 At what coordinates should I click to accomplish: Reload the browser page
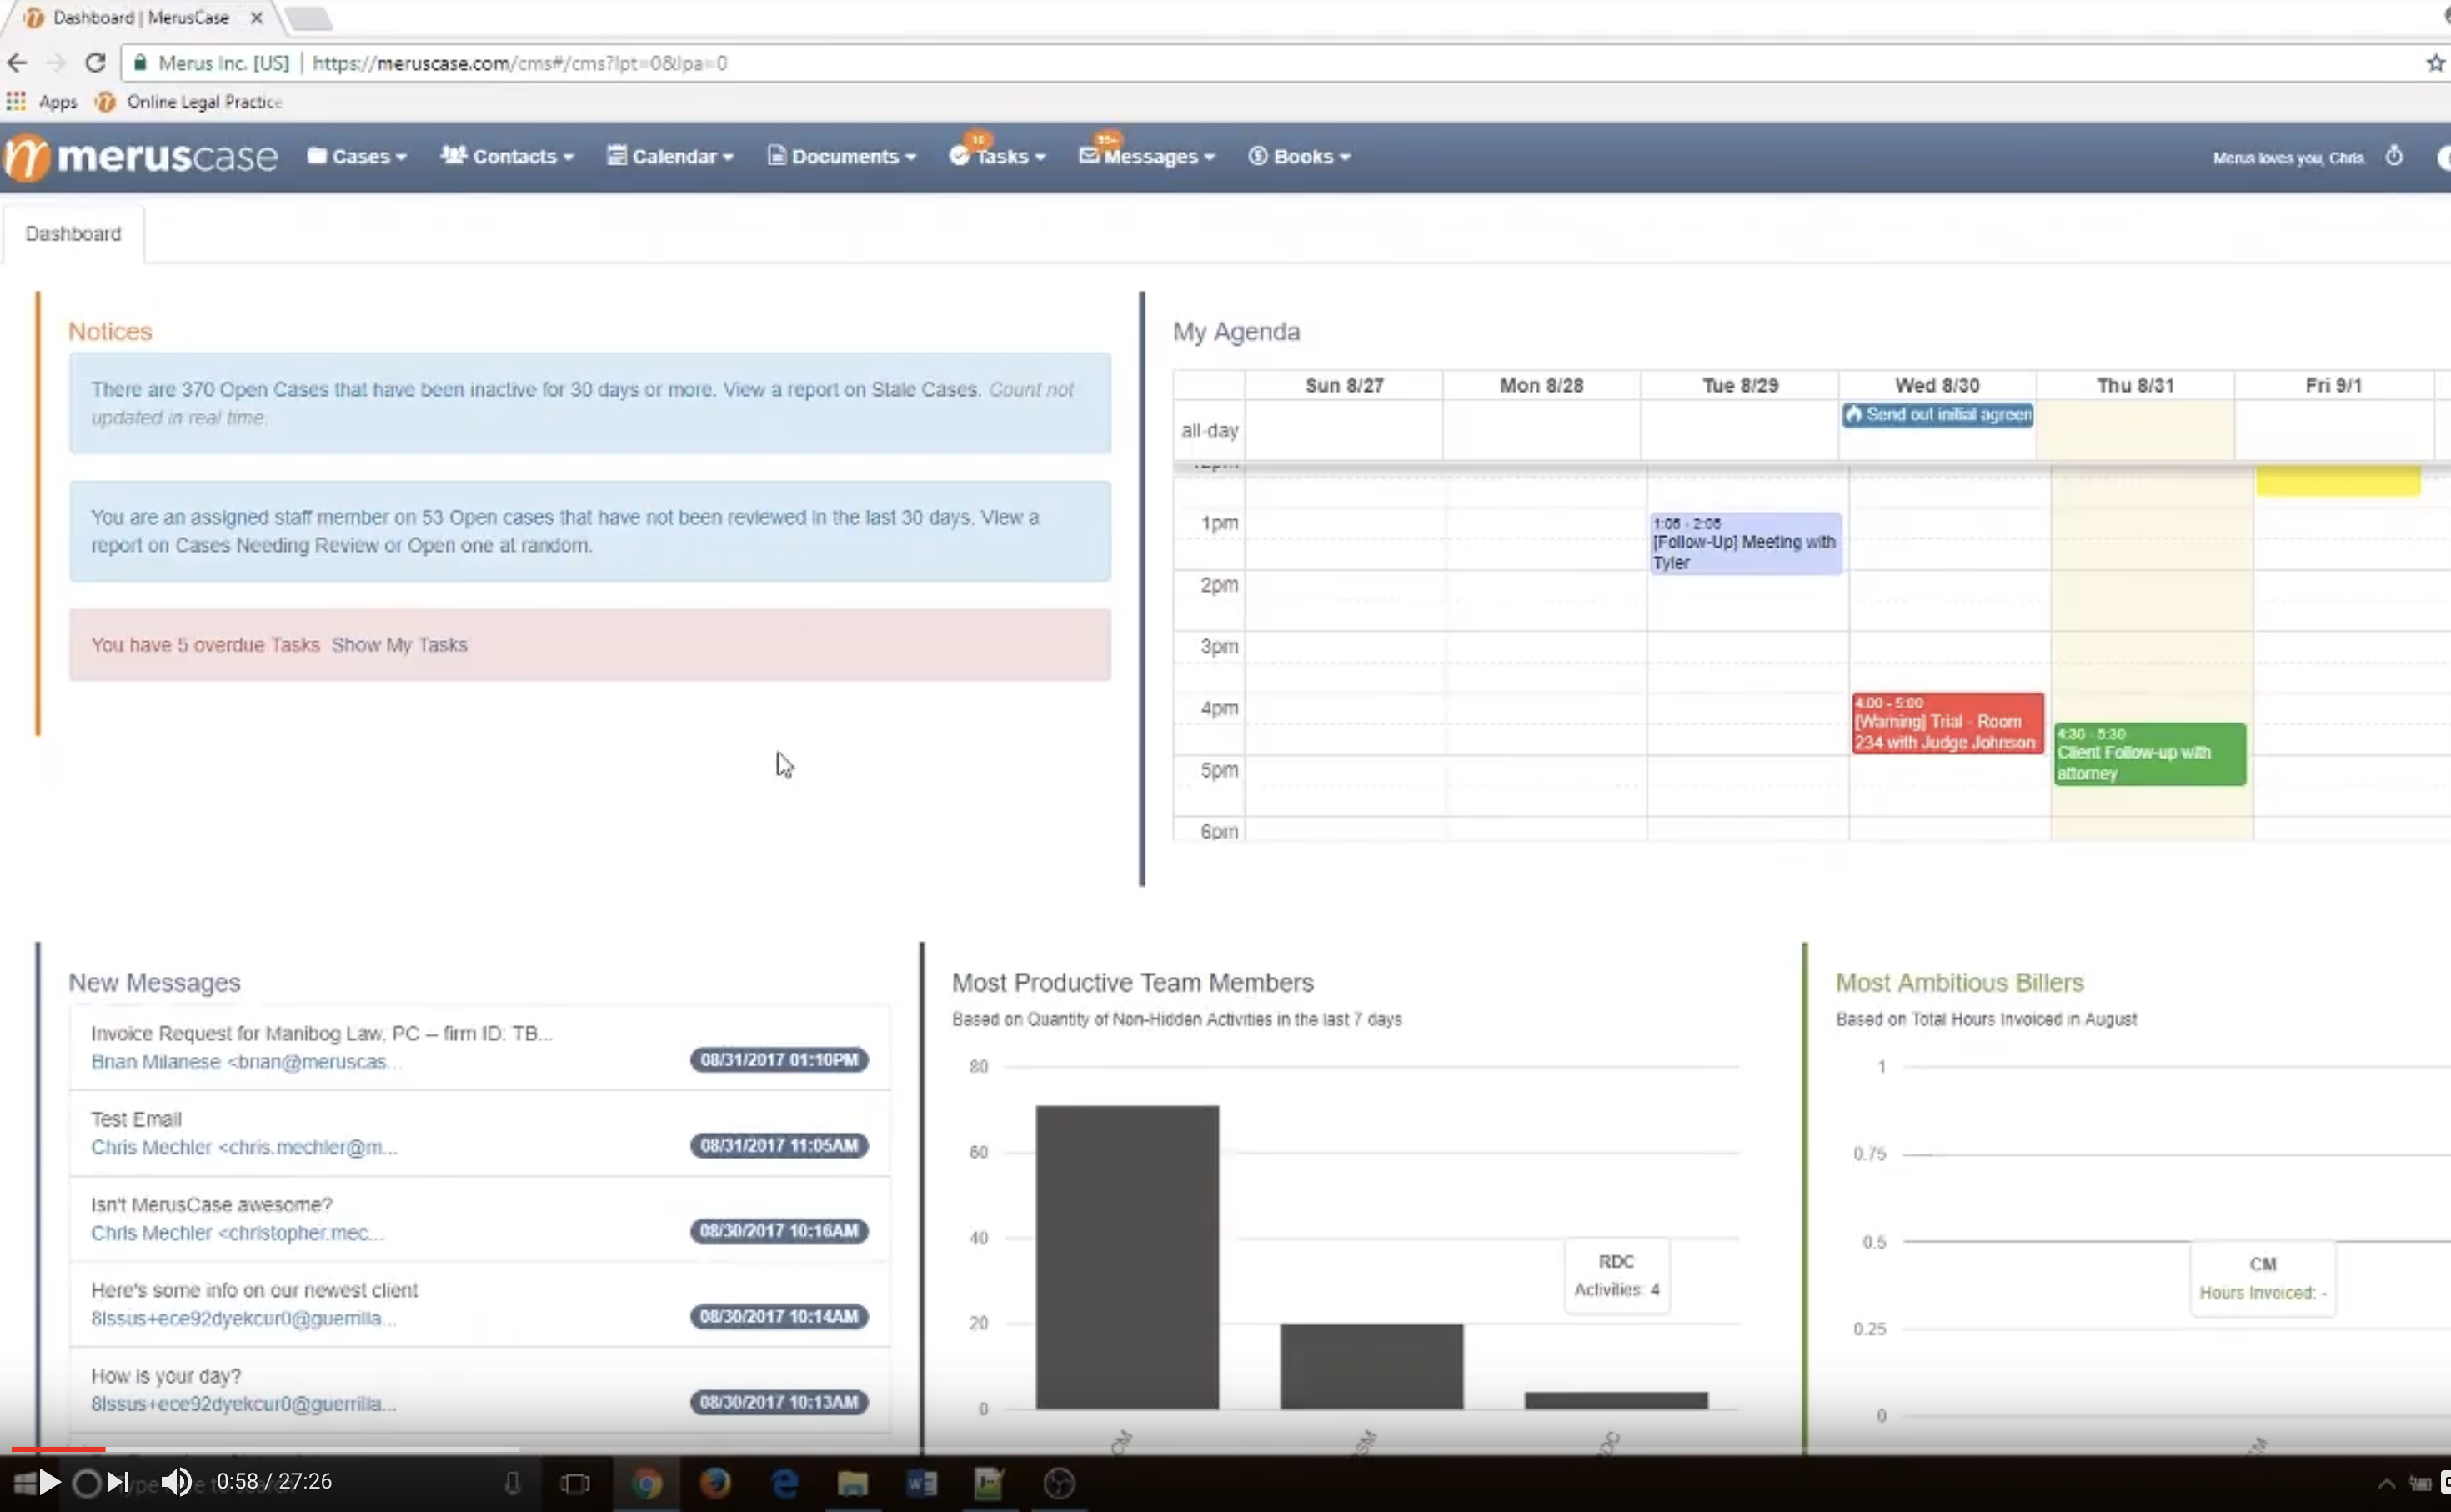(95, 63)
